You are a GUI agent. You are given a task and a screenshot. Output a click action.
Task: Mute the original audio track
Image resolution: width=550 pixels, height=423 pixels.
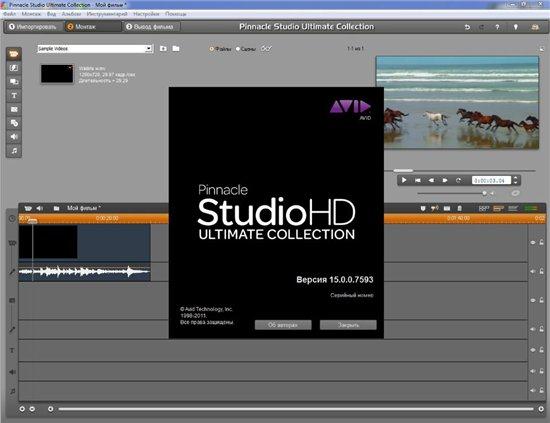coord(533,271)
